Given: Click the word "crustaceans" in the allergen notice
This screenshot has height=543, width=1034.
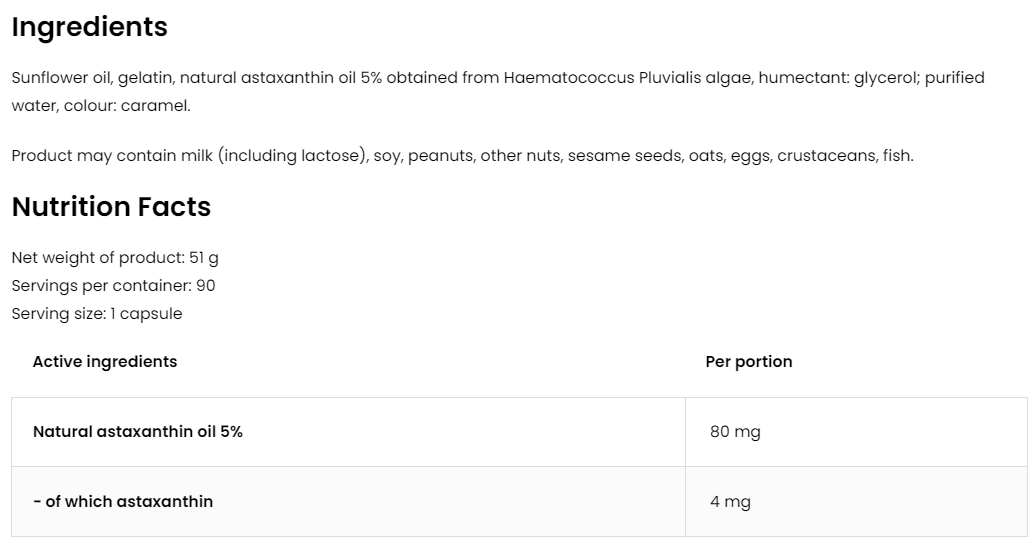Looking at the screenshot, I should click(x=825, y=156).
